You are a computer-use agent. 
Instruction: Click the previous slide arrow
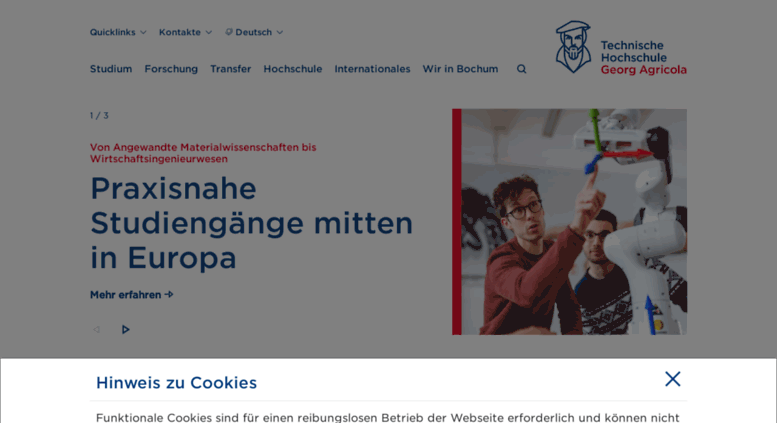click(97, 329)
